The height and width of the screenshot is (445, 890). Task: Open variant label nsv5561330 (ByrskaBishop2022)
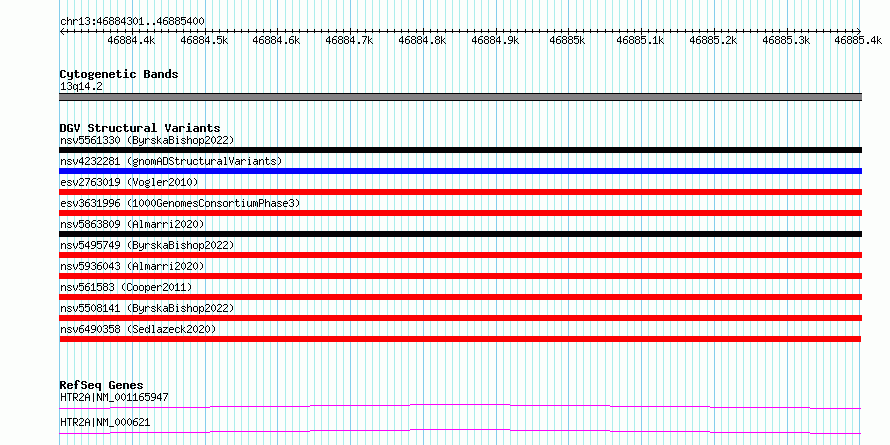pyautogui.click(x=146, y=140)
